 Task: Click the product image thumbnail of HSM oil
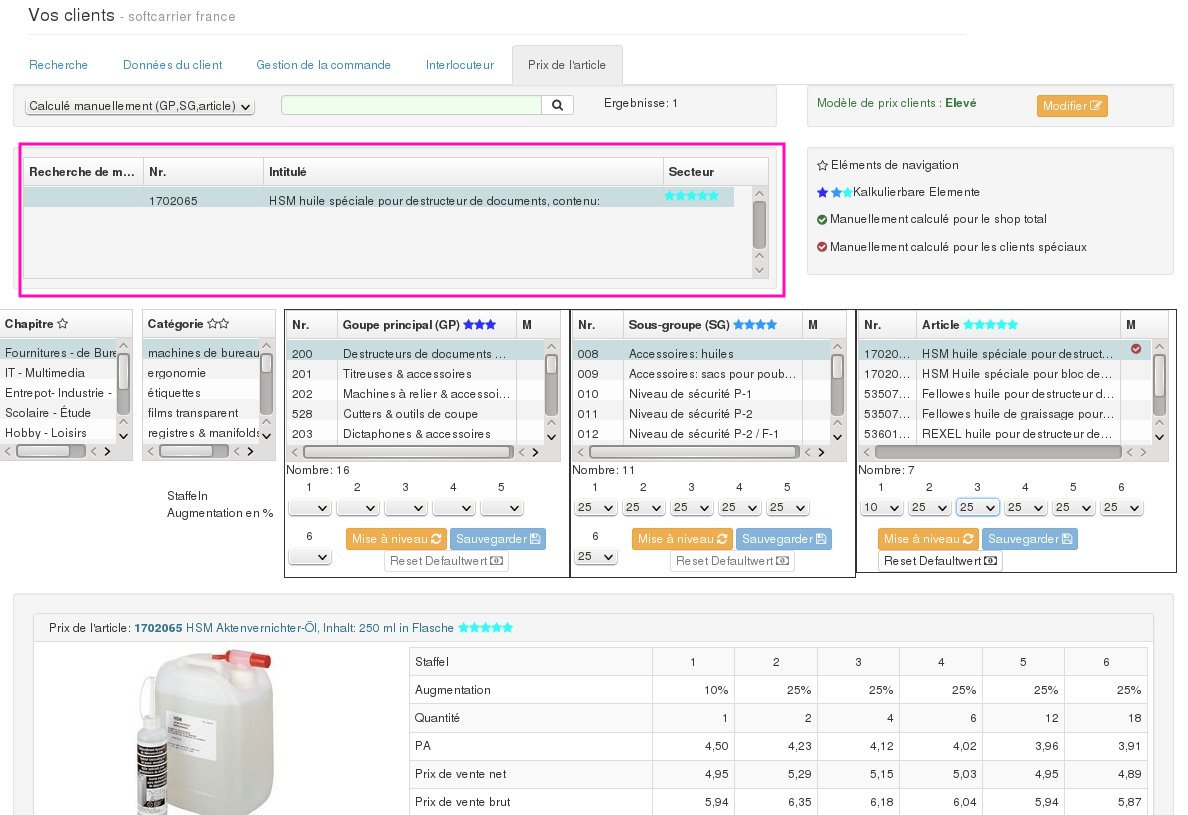205,731
